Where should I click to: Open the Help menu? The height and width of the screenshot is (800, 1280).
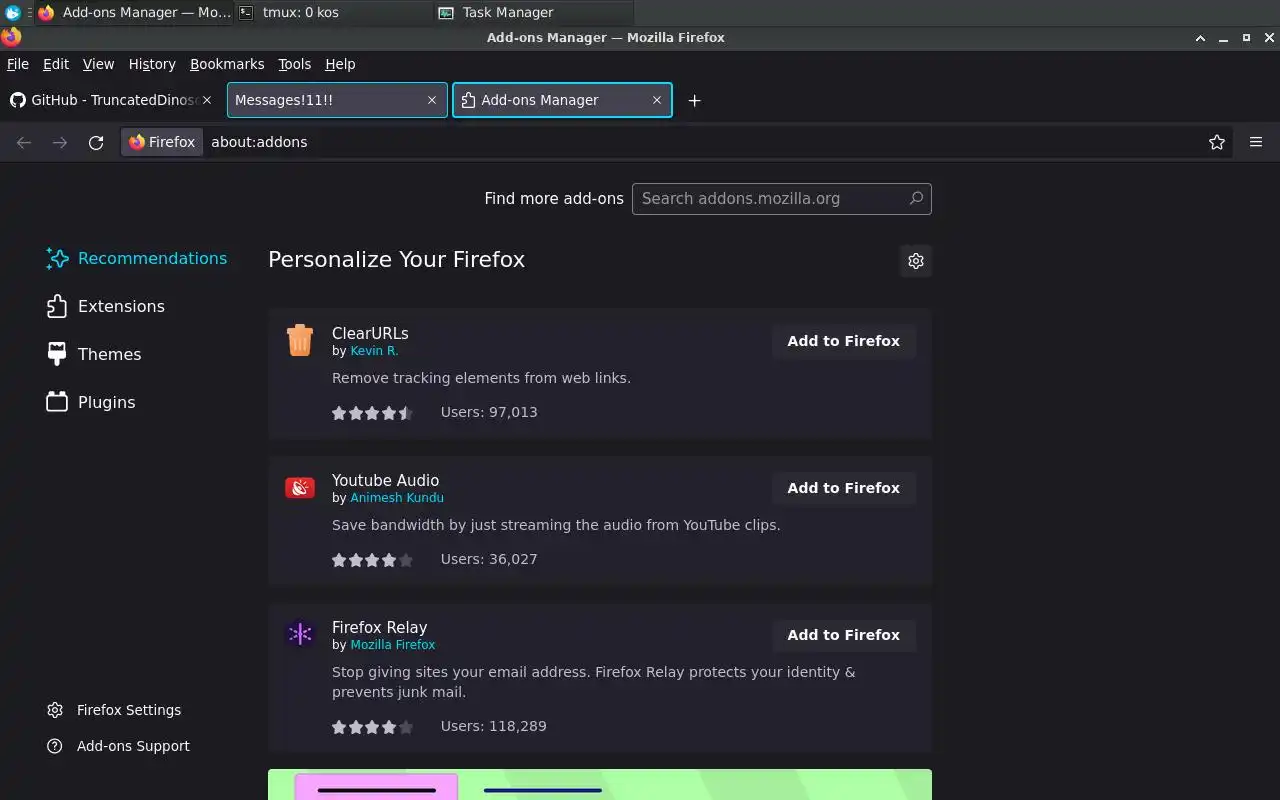coord(340,64)
